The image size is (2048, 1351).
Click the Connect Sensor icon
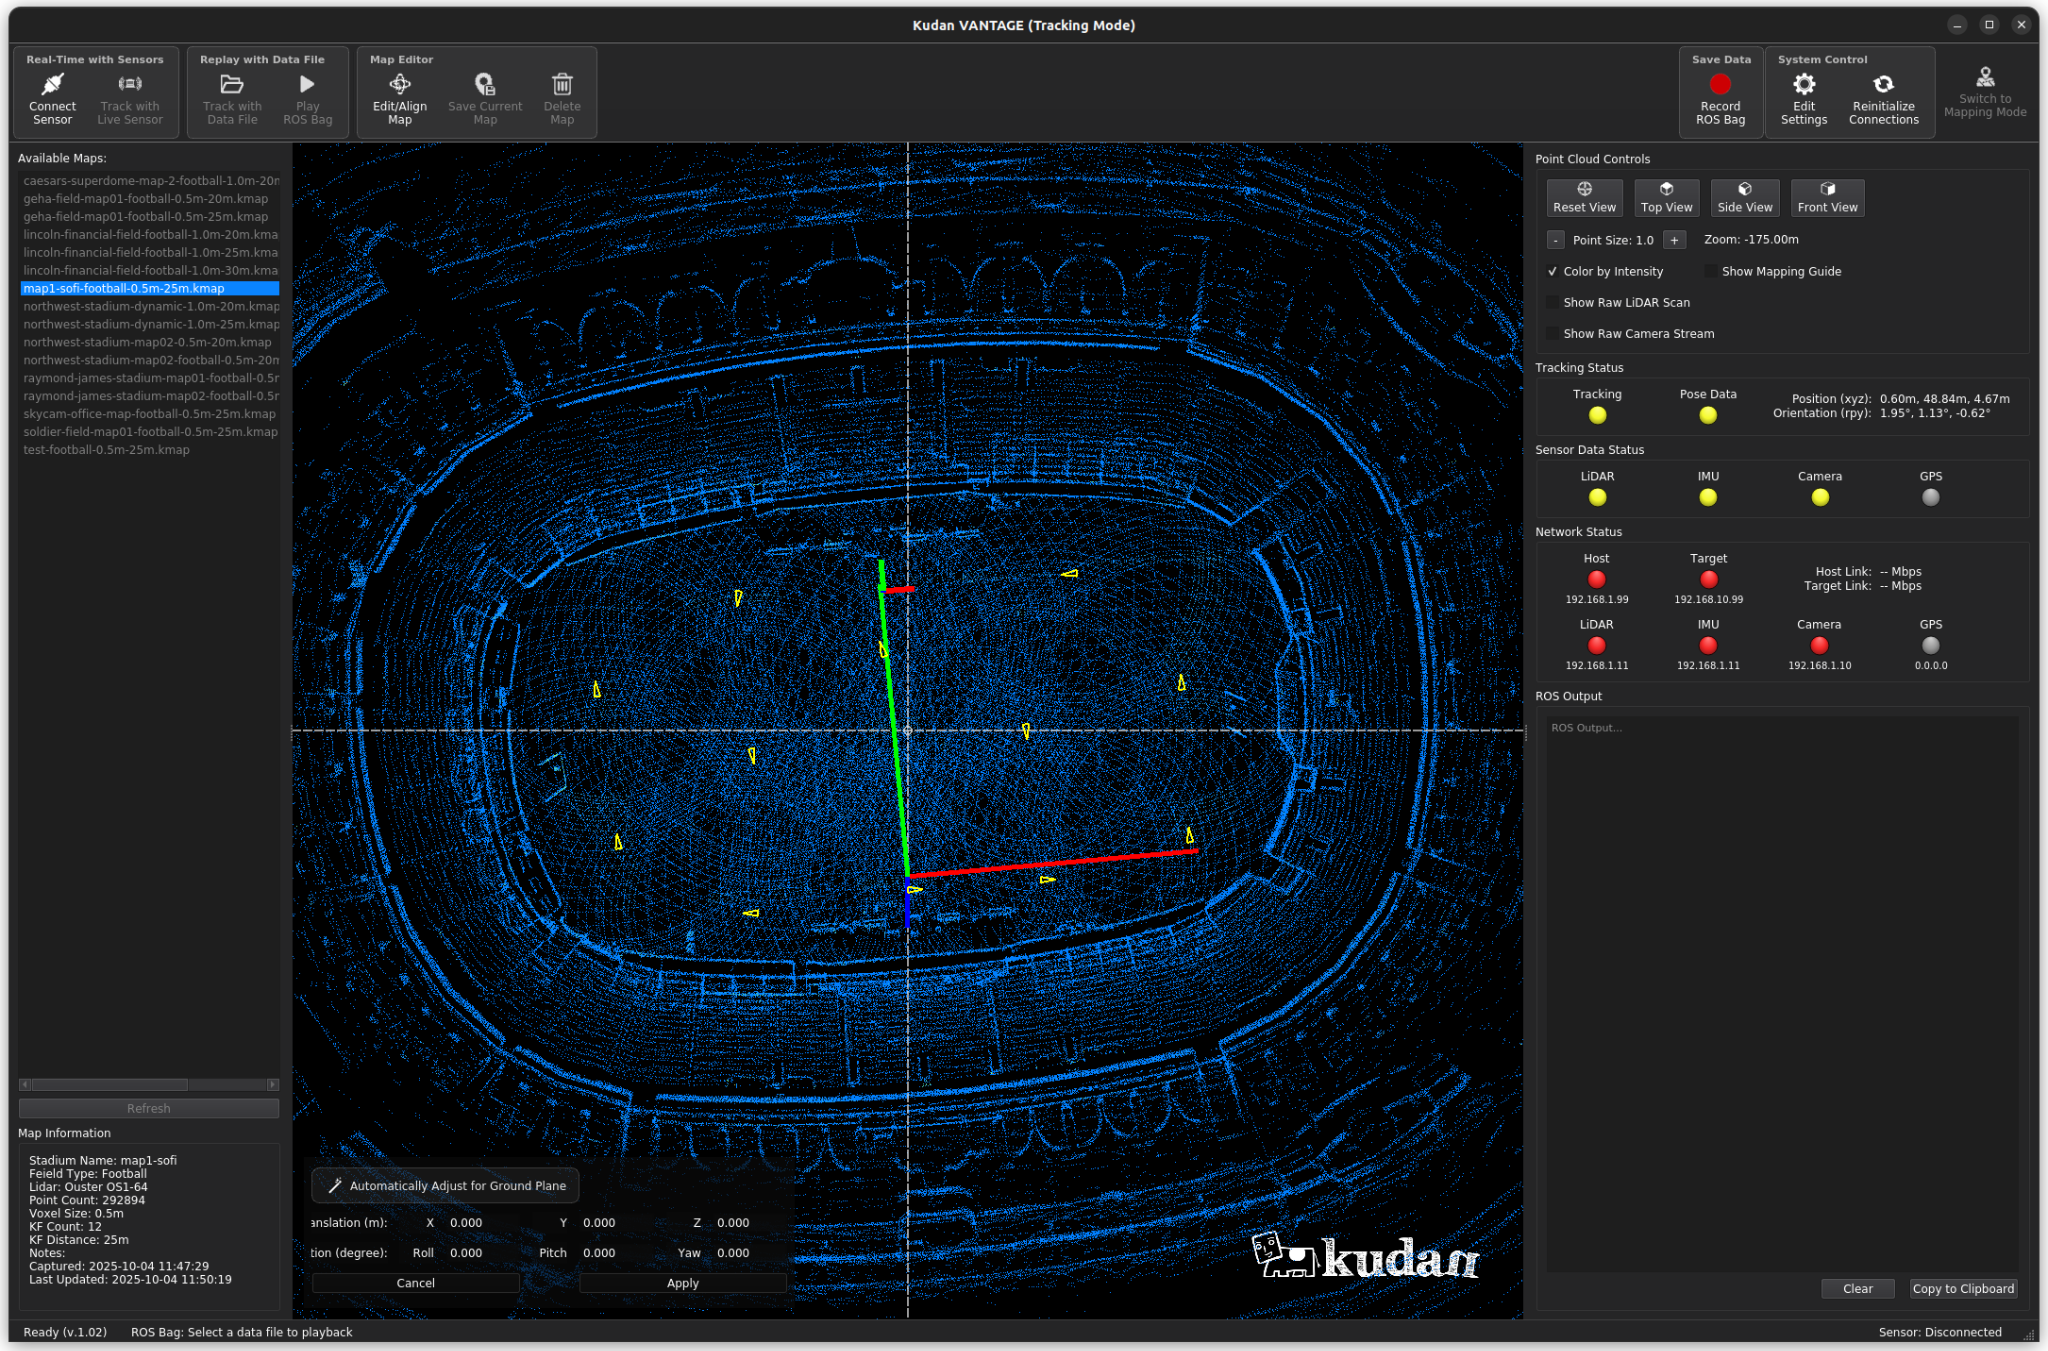52,85
